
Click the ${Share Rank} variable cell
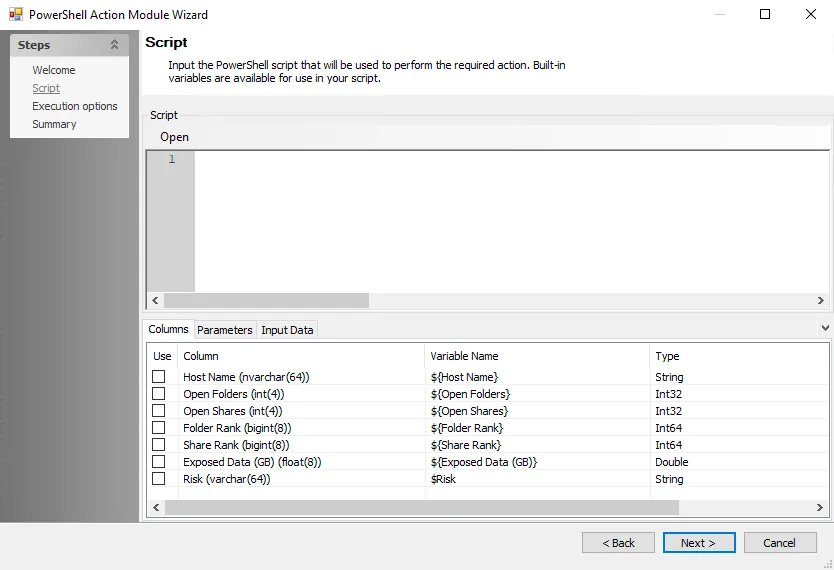pyautogui.click(x=537, y=445)
